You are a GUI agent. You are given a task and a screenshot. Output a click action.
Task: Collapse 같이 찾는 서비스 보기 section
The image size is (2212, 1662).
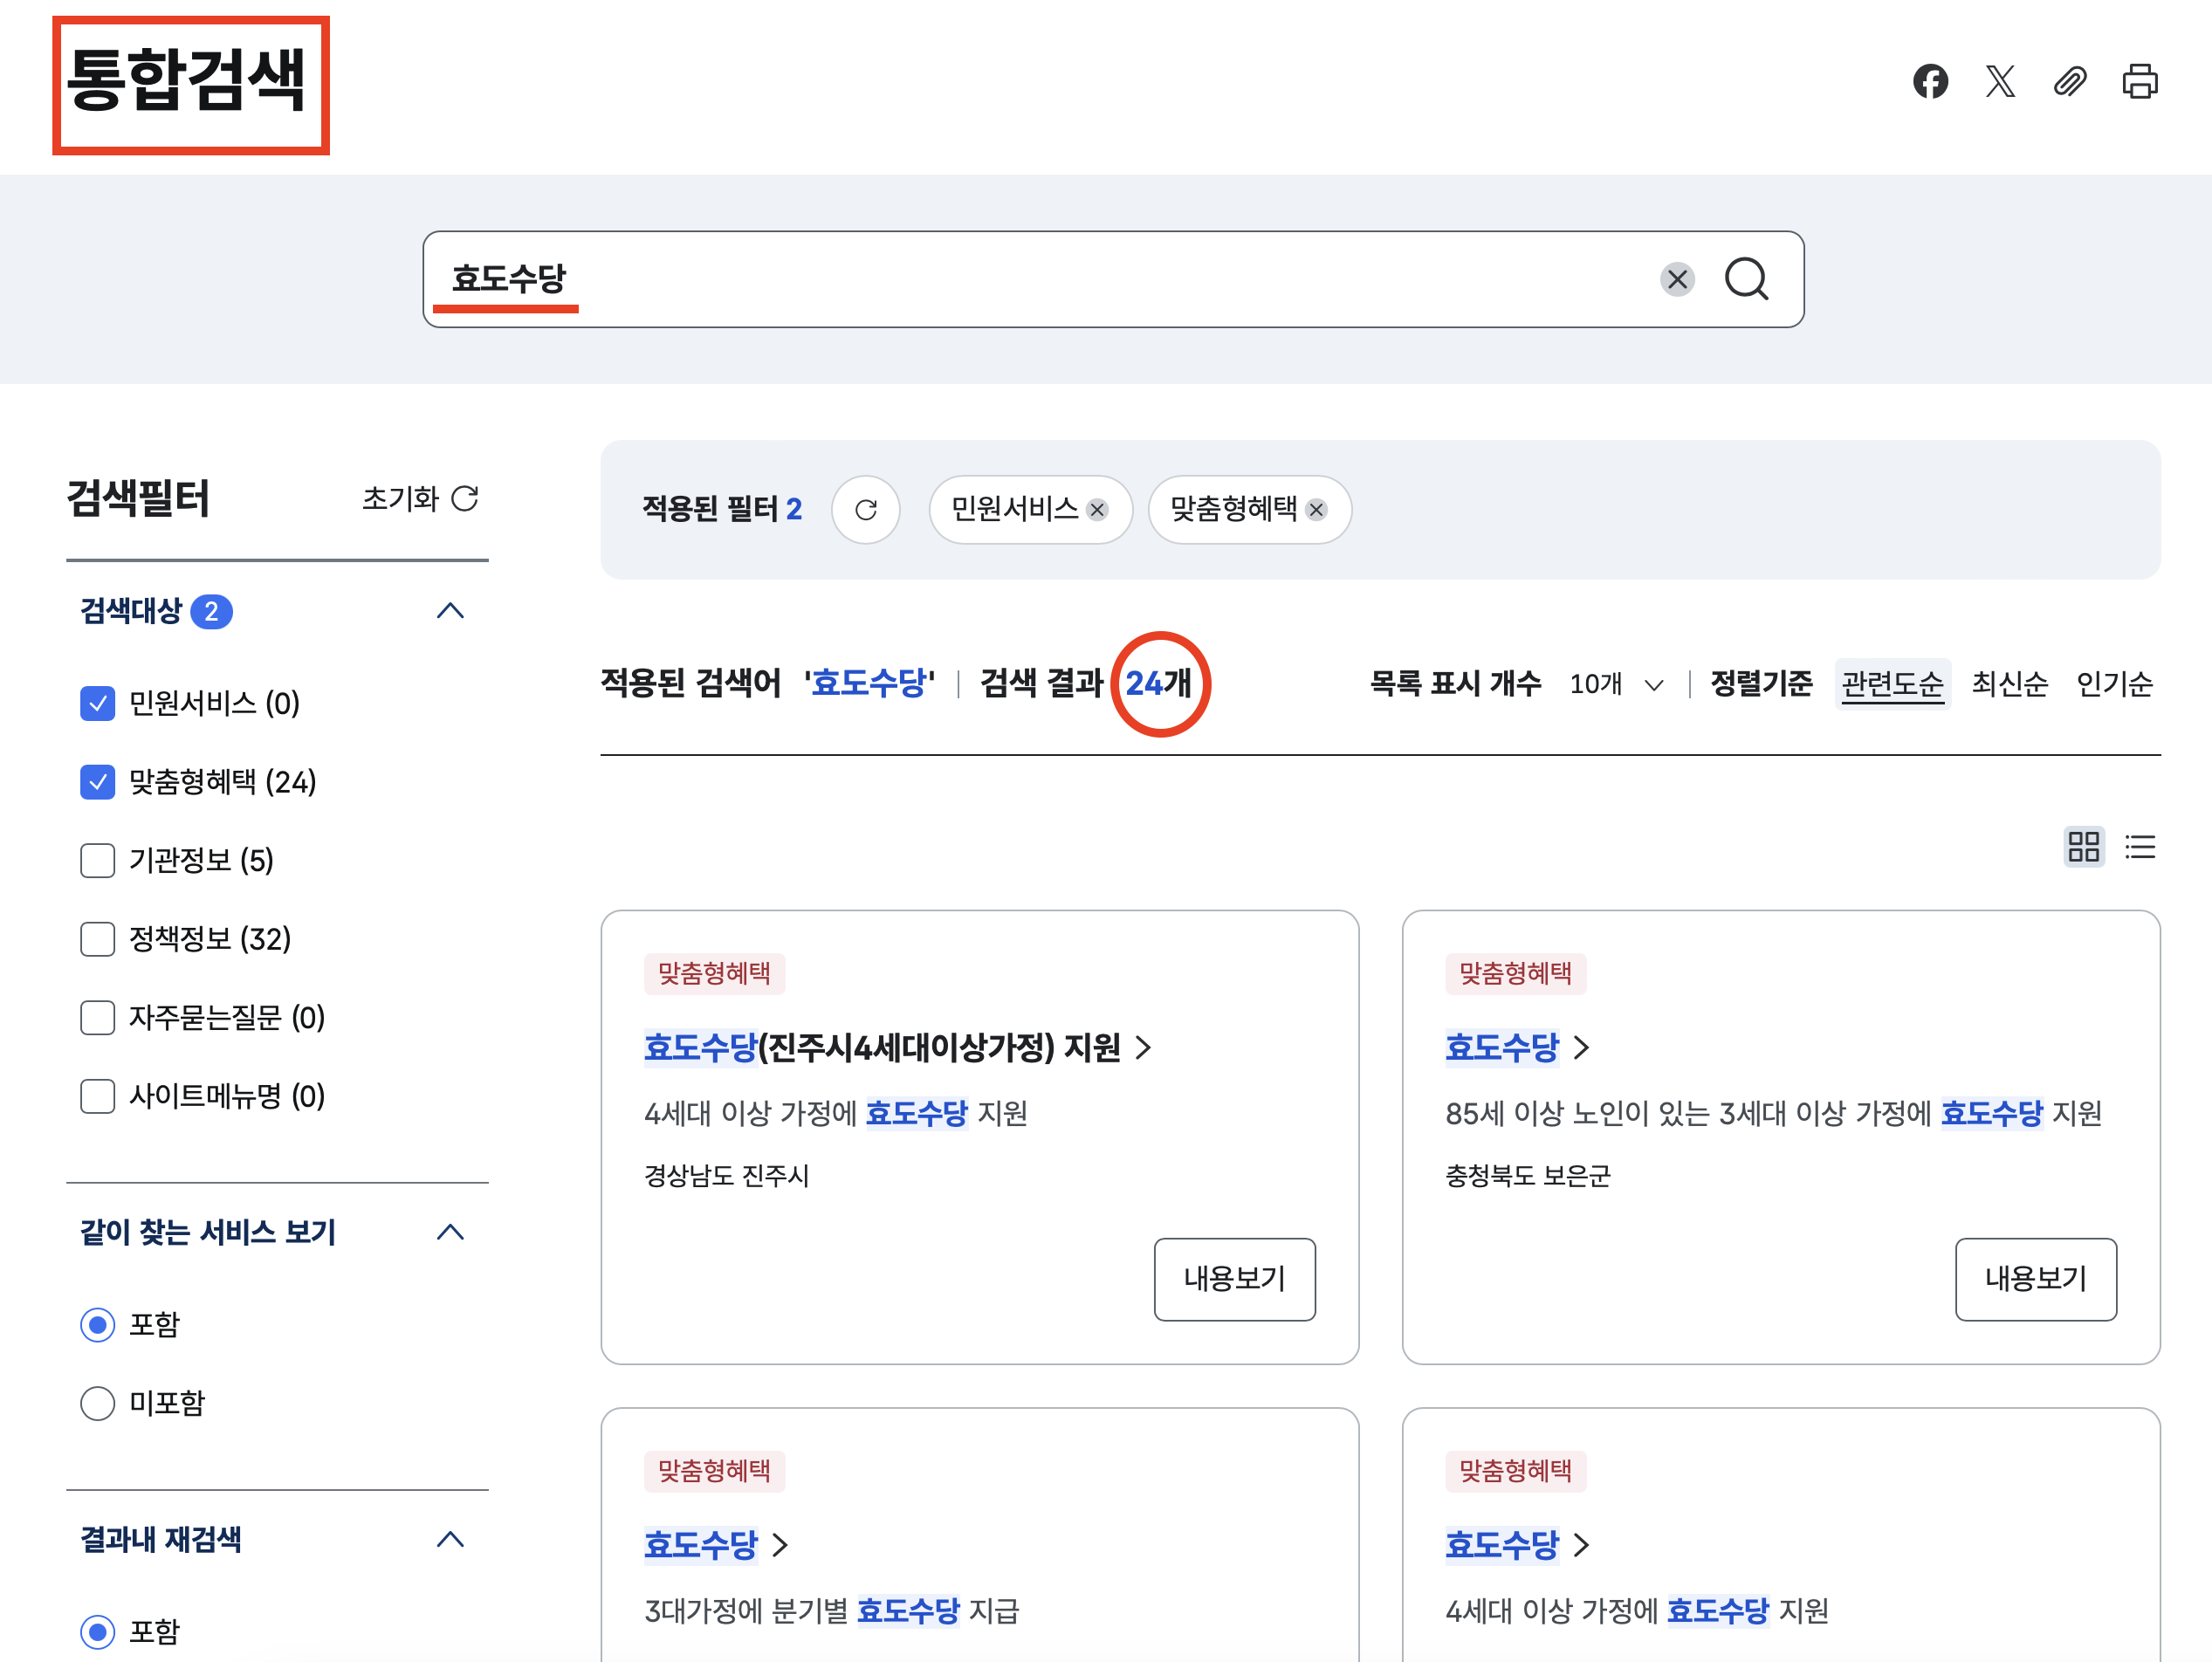click(x=450, y=1232)
